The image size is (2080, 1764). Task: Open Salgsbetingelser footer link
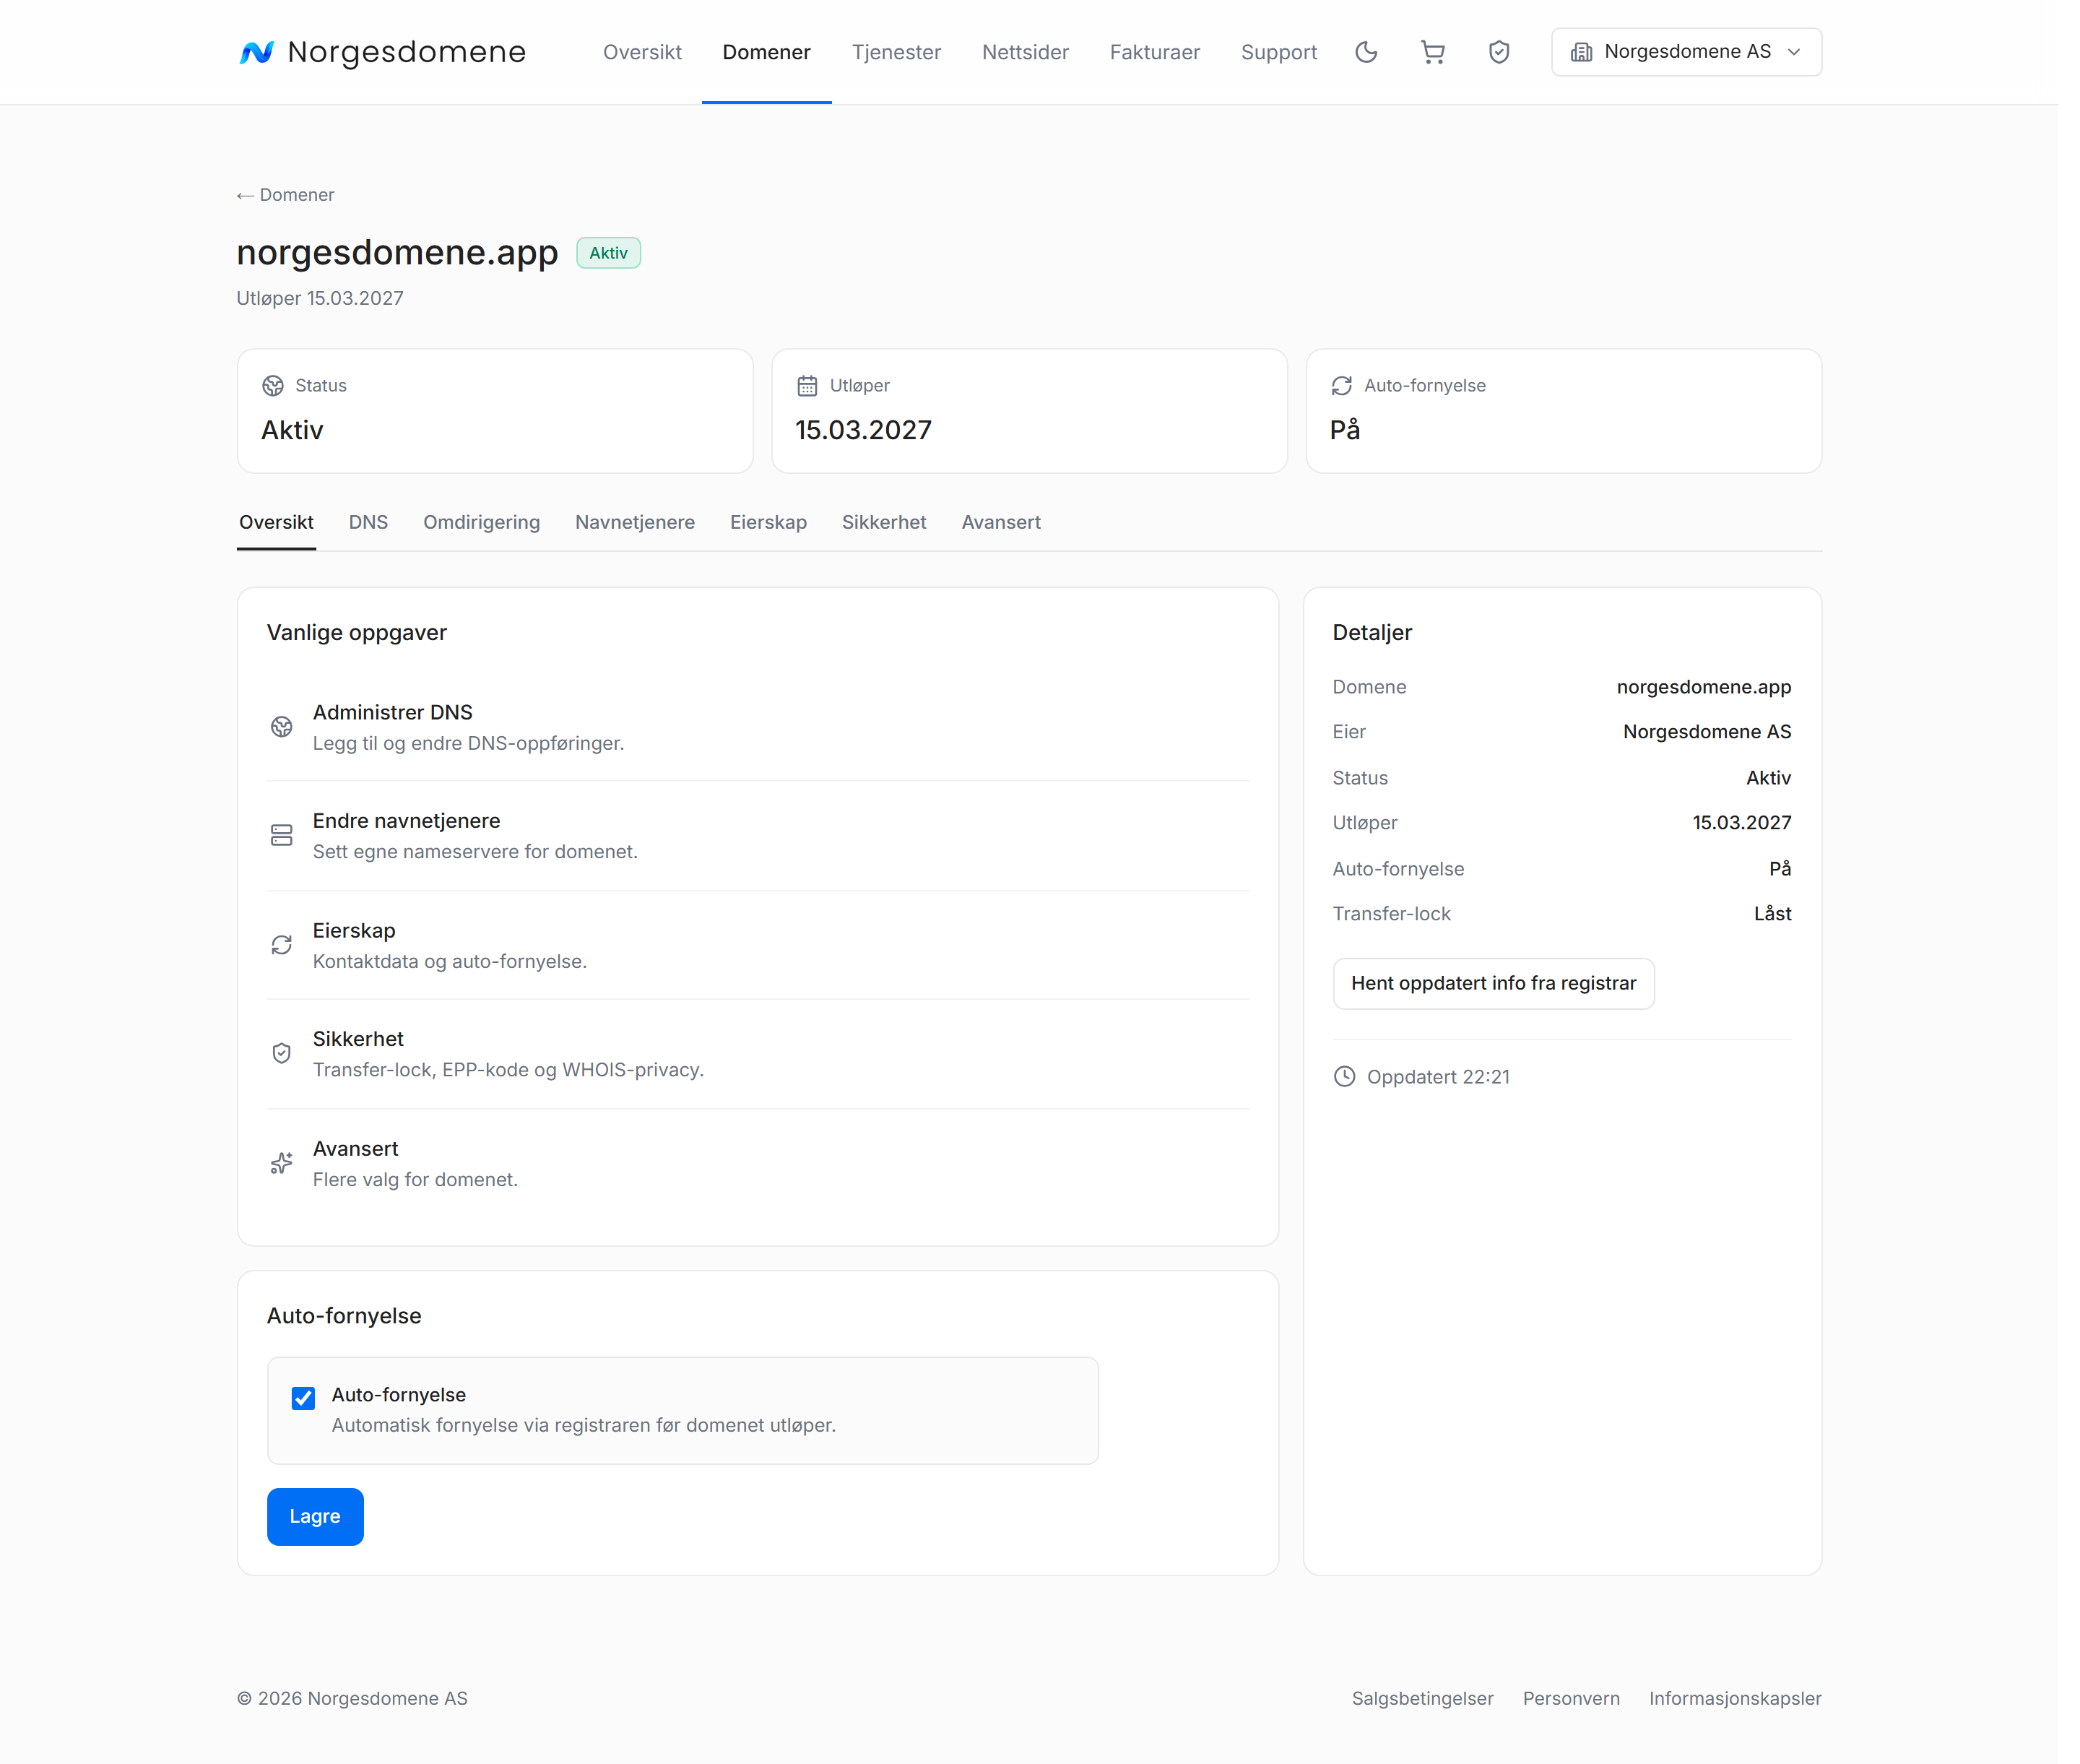pyautogui.click(x=1422, y=1699)
